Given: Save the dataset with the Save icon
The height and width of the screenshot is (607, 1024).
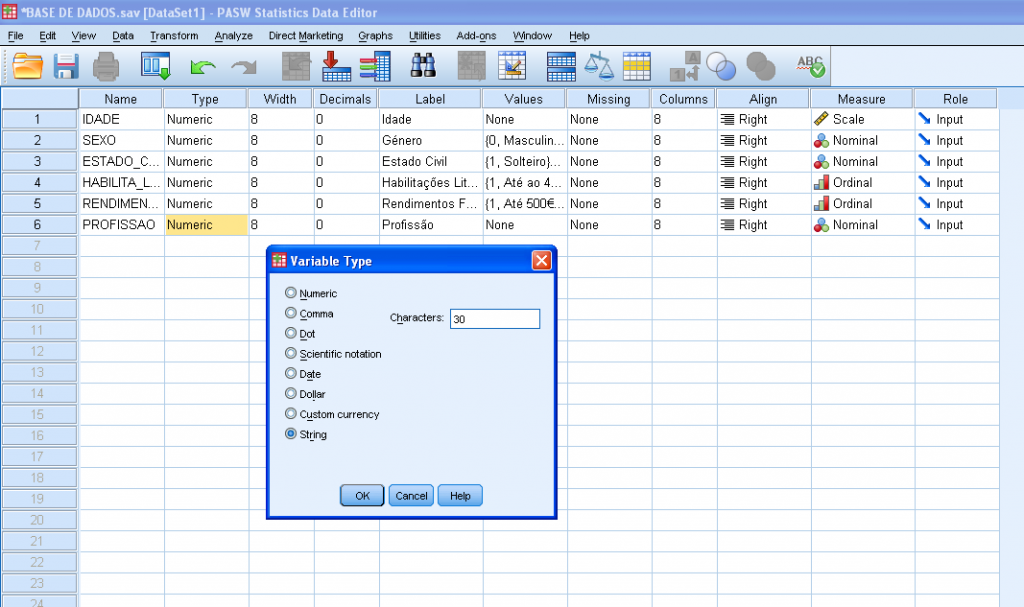Looking at the screenshot, I should [67, 65].
